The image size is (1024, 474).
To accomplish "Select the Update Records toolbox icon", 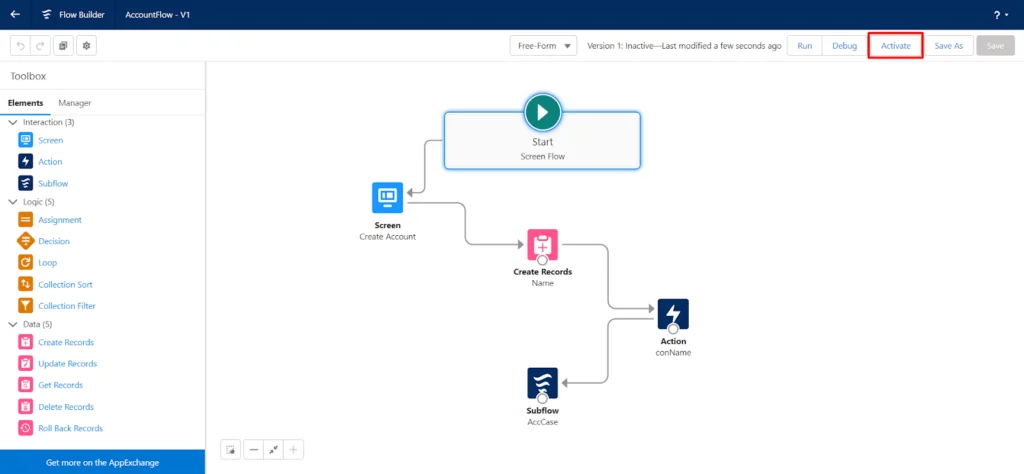I will pos(25,364).
